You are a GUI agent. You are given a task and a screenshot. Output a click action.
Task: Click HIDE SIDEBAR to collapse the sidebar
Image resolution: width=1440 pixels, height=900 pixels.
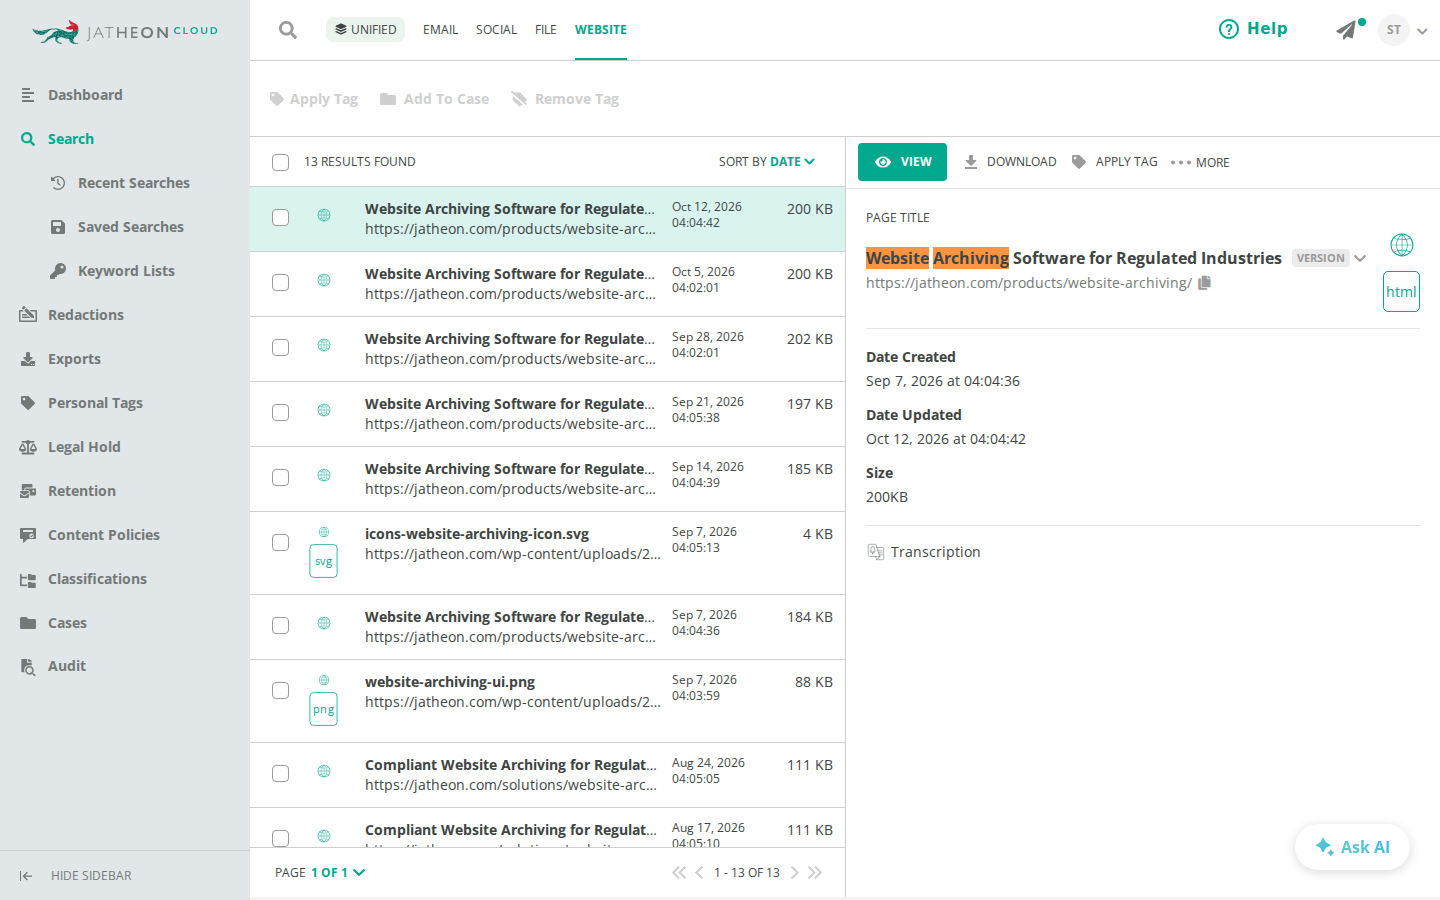click(x=75, y=876)
